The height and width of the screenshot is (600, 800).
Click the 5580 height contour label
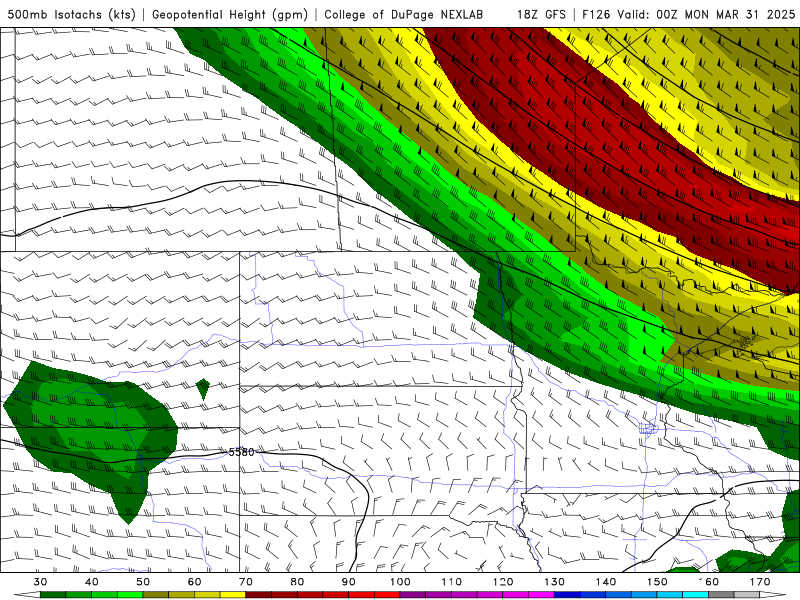click(x=241, y=452)
